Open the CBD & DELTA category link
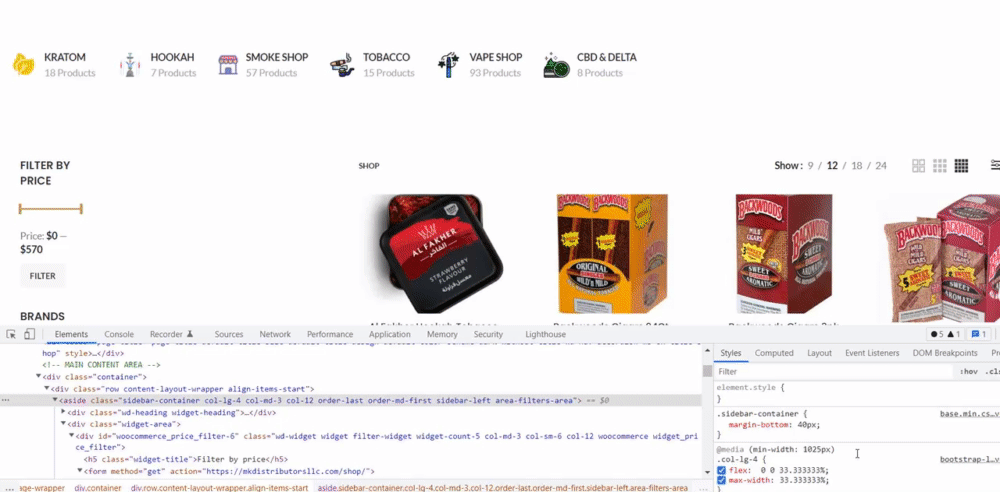This screenshot has height=492, width=1000. [x=607, y=57]
